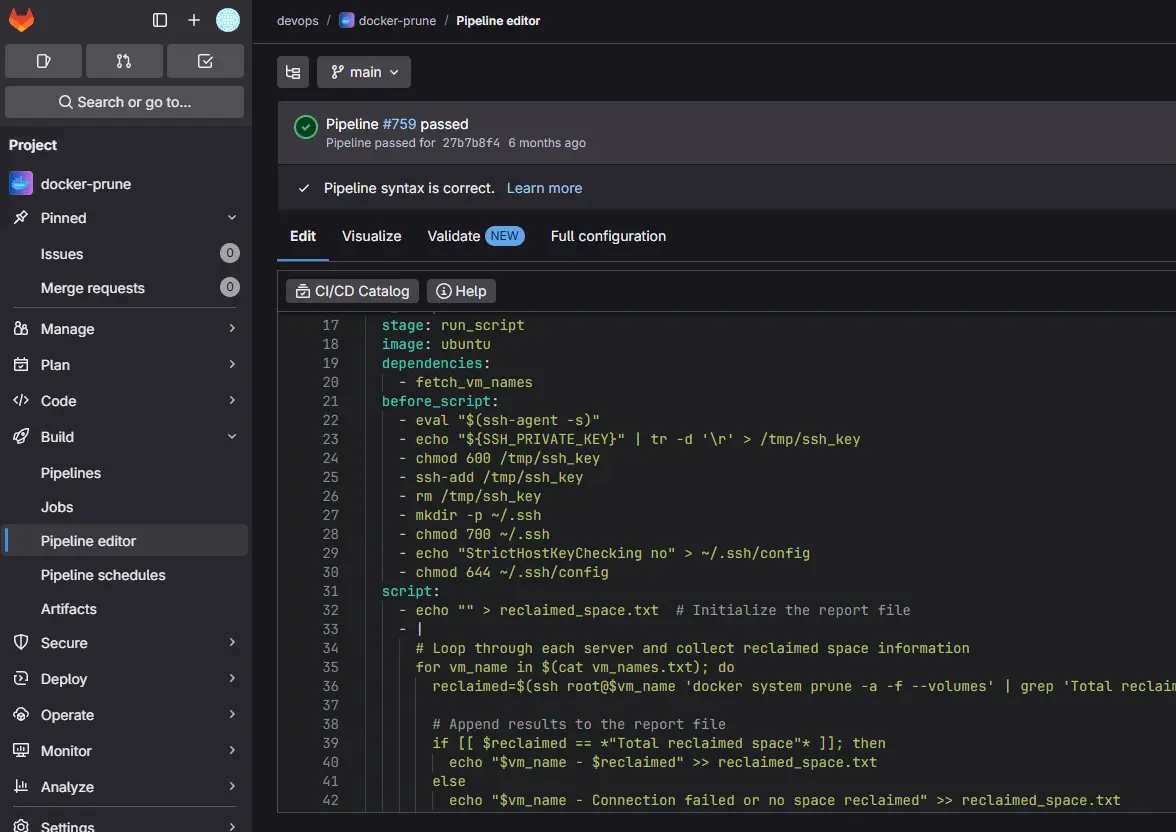The image size is (1176, 832).
Task: Switch to the Validate tab
Action: 454,236
